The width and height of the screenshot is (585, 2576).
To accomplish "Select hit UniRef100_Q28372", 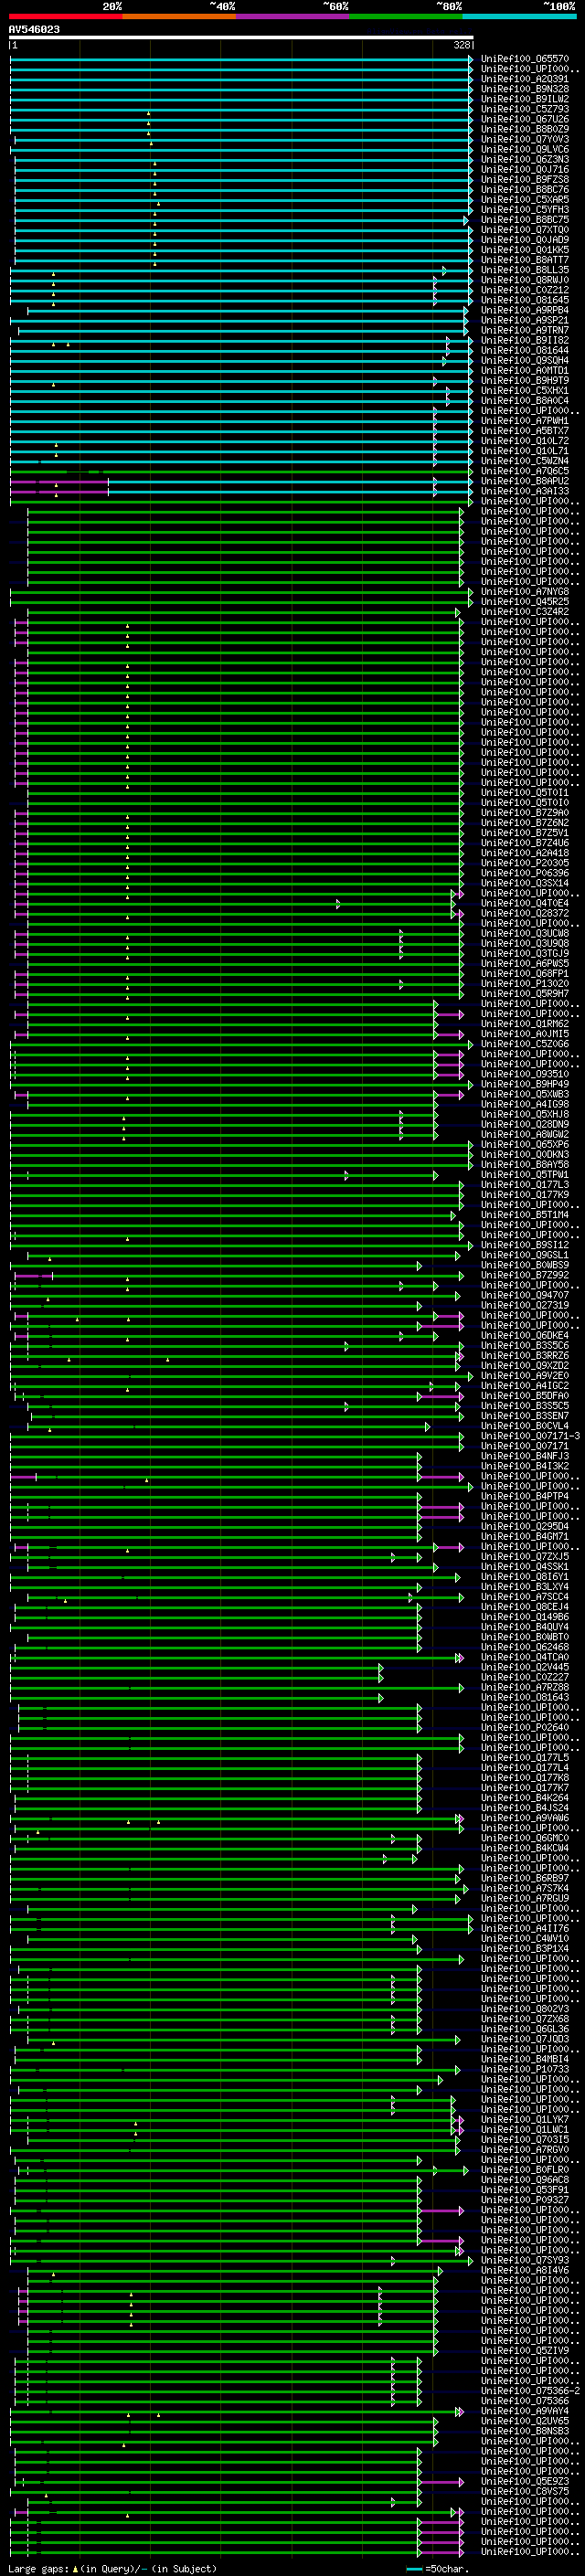I will click(x=525, y=913).
